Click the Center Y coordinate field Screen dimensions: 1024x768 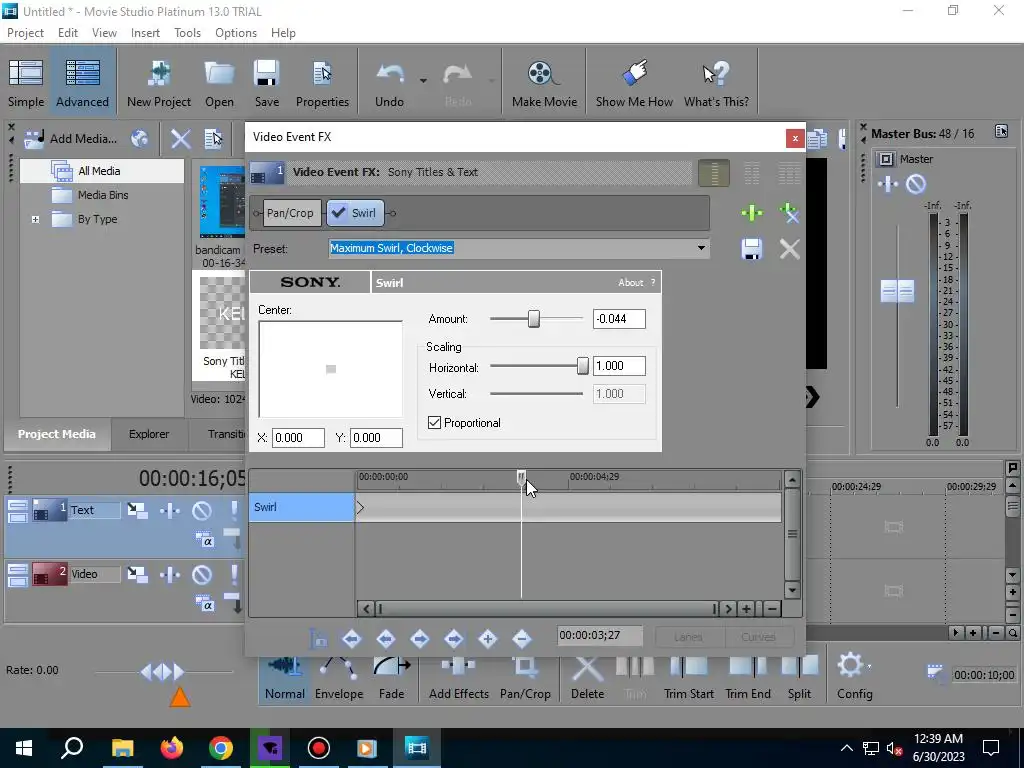click(376, 438)
